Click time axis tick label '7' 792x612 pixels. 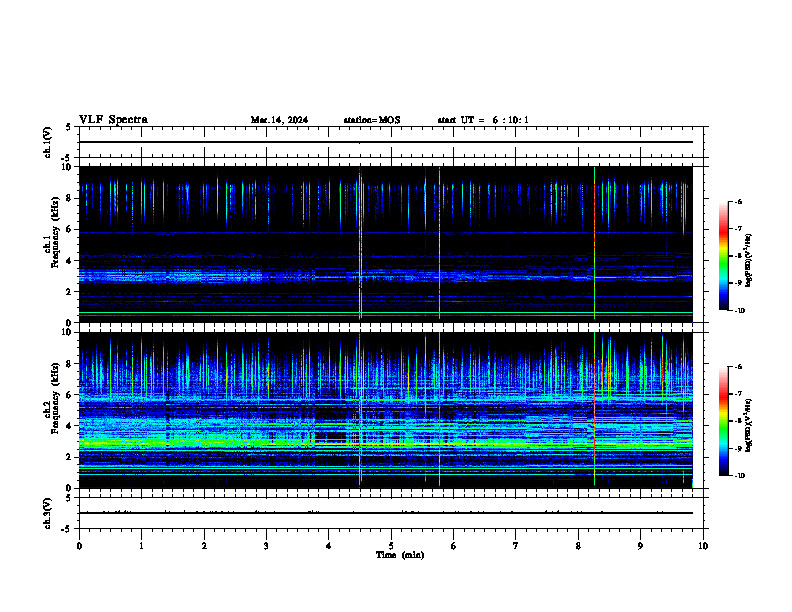coord(516,546)
